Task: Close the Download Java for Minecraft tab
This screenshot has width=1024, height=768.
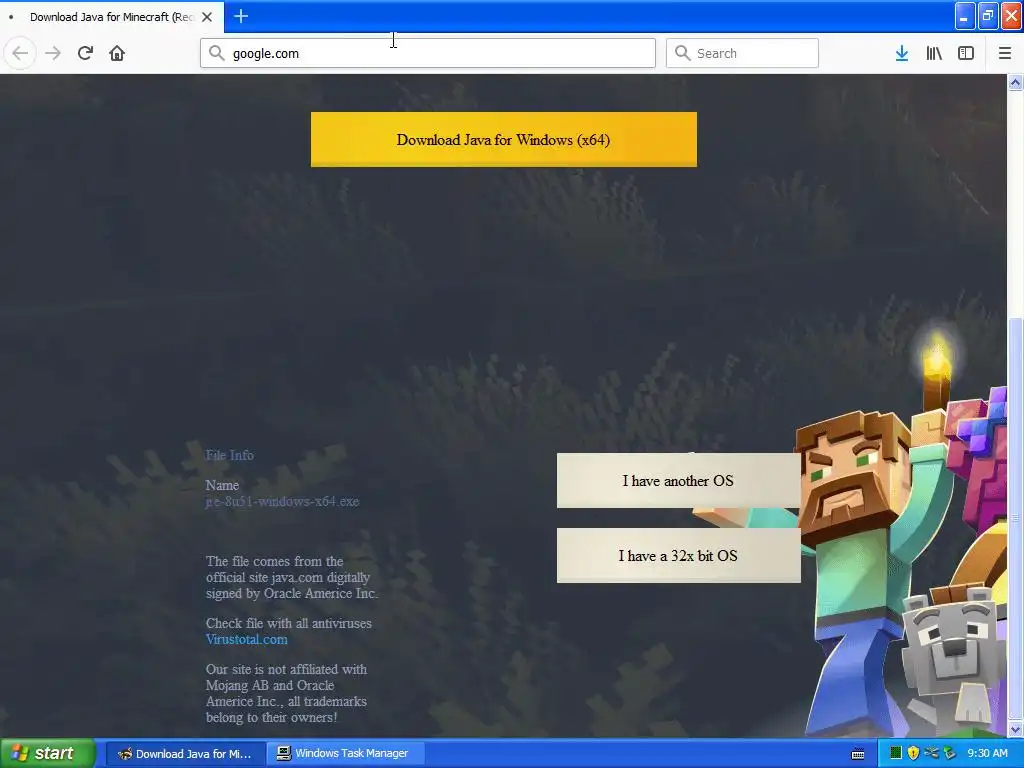Action: pos(207,17)
